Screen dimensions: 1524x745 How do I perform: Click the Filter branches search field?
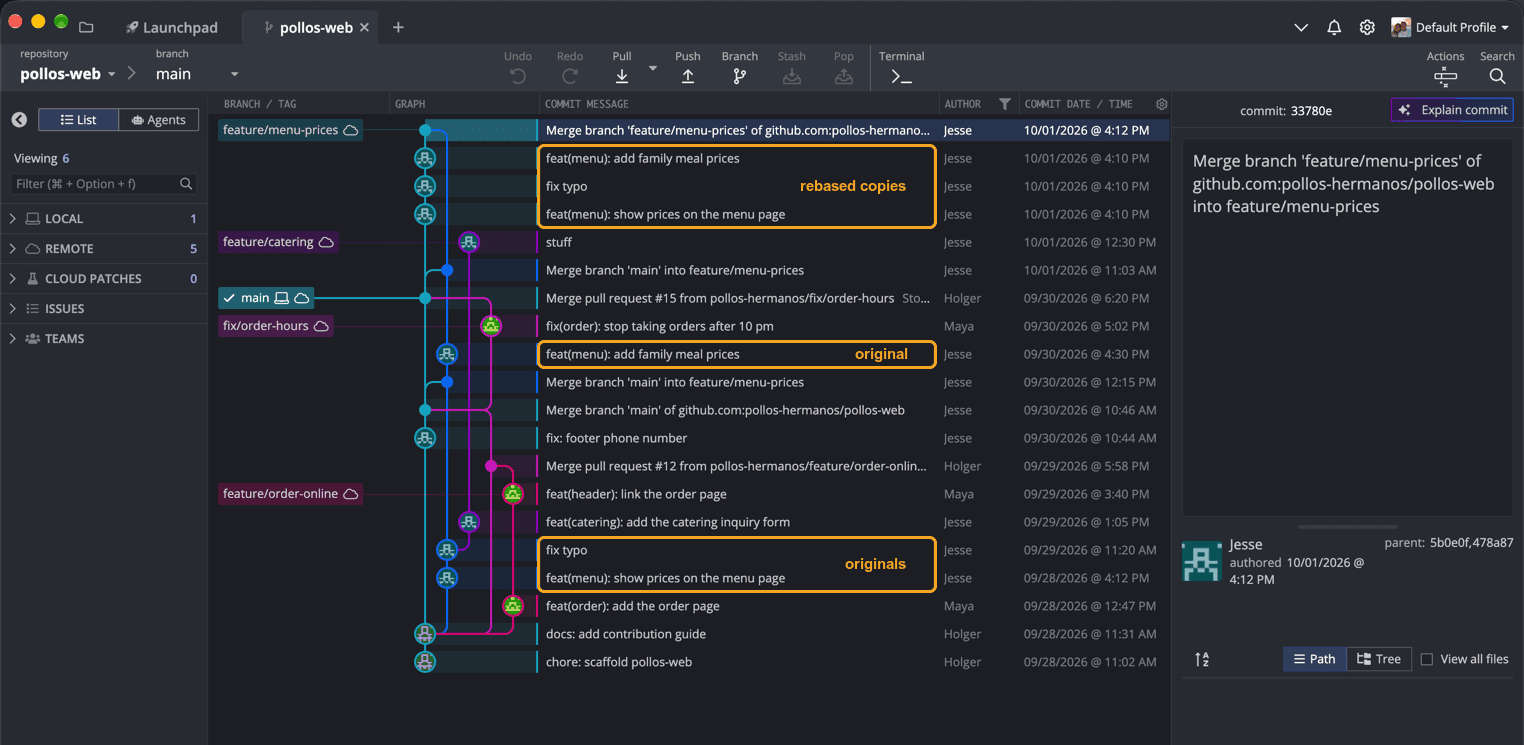tap(104, 184)
